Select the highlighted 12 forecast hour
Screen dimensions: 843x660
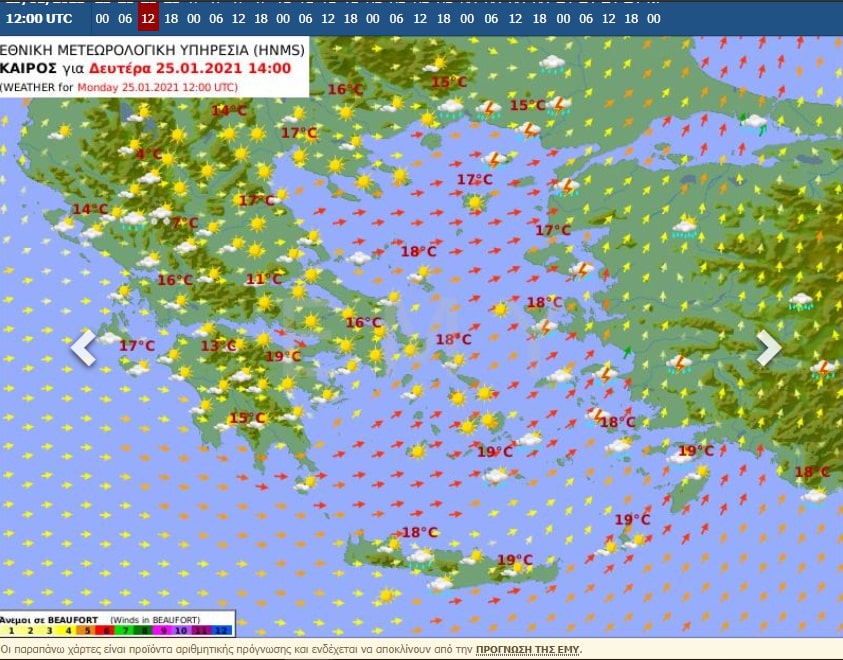point(148,18)
